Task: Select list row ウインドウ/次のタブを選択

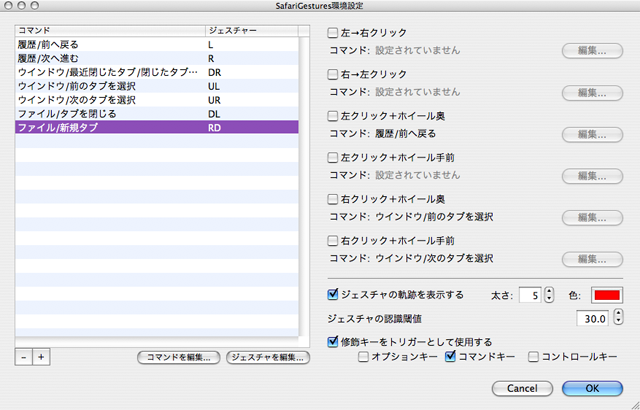Action: (157, 100)
